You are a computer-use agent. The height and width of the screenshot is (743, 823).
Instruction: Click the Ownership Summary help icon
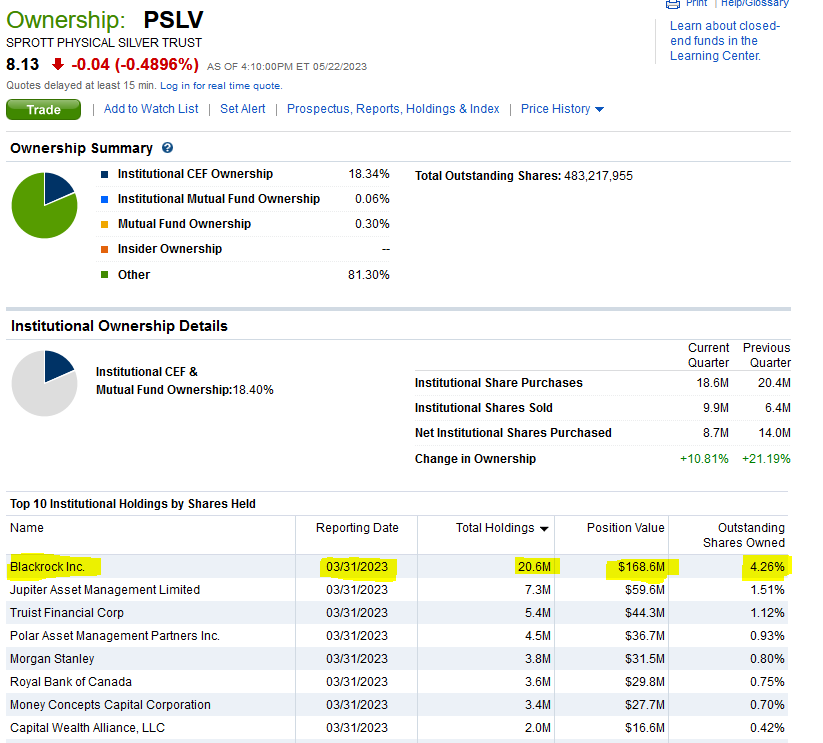click(167, 148)
